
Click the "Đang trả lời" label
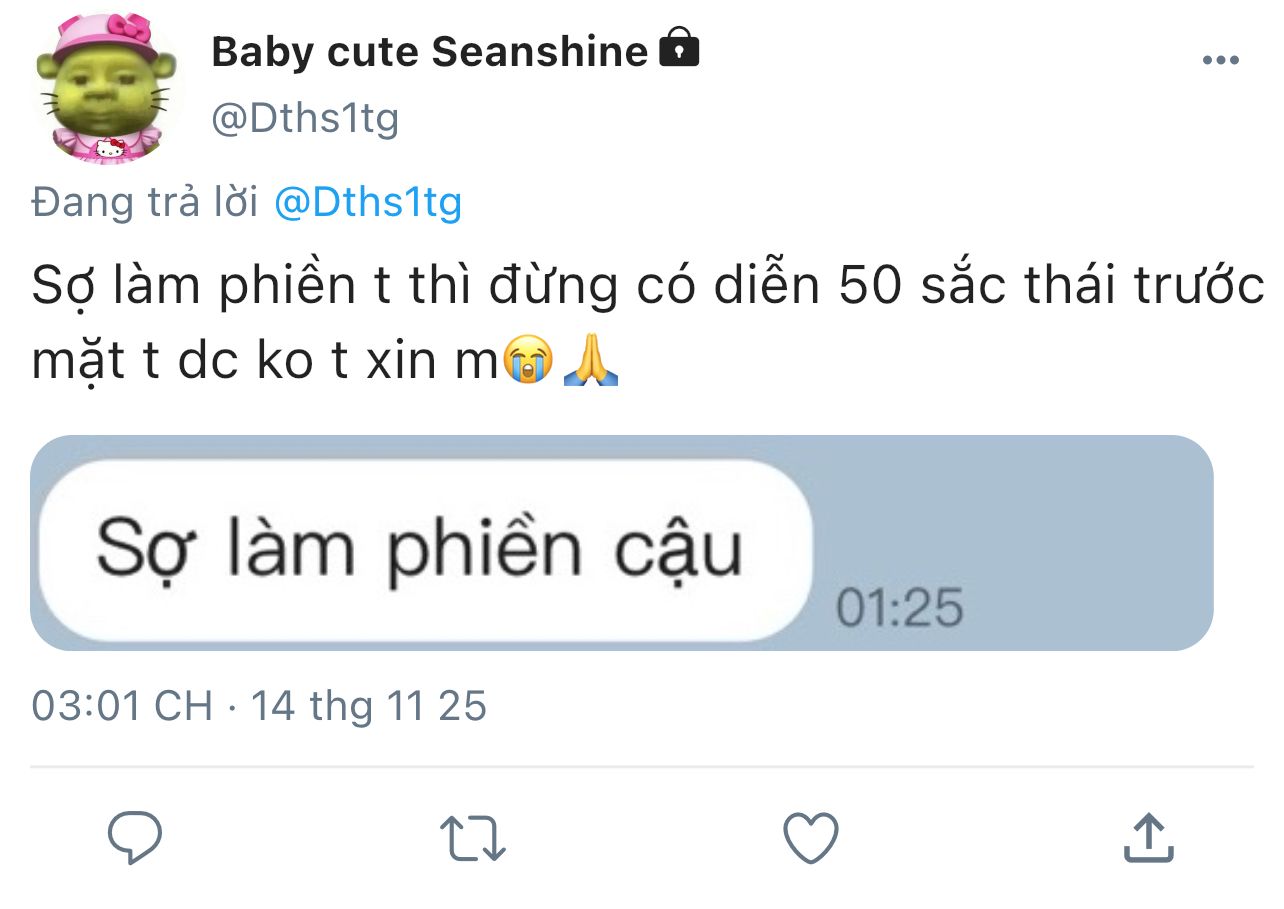[145, 203]
